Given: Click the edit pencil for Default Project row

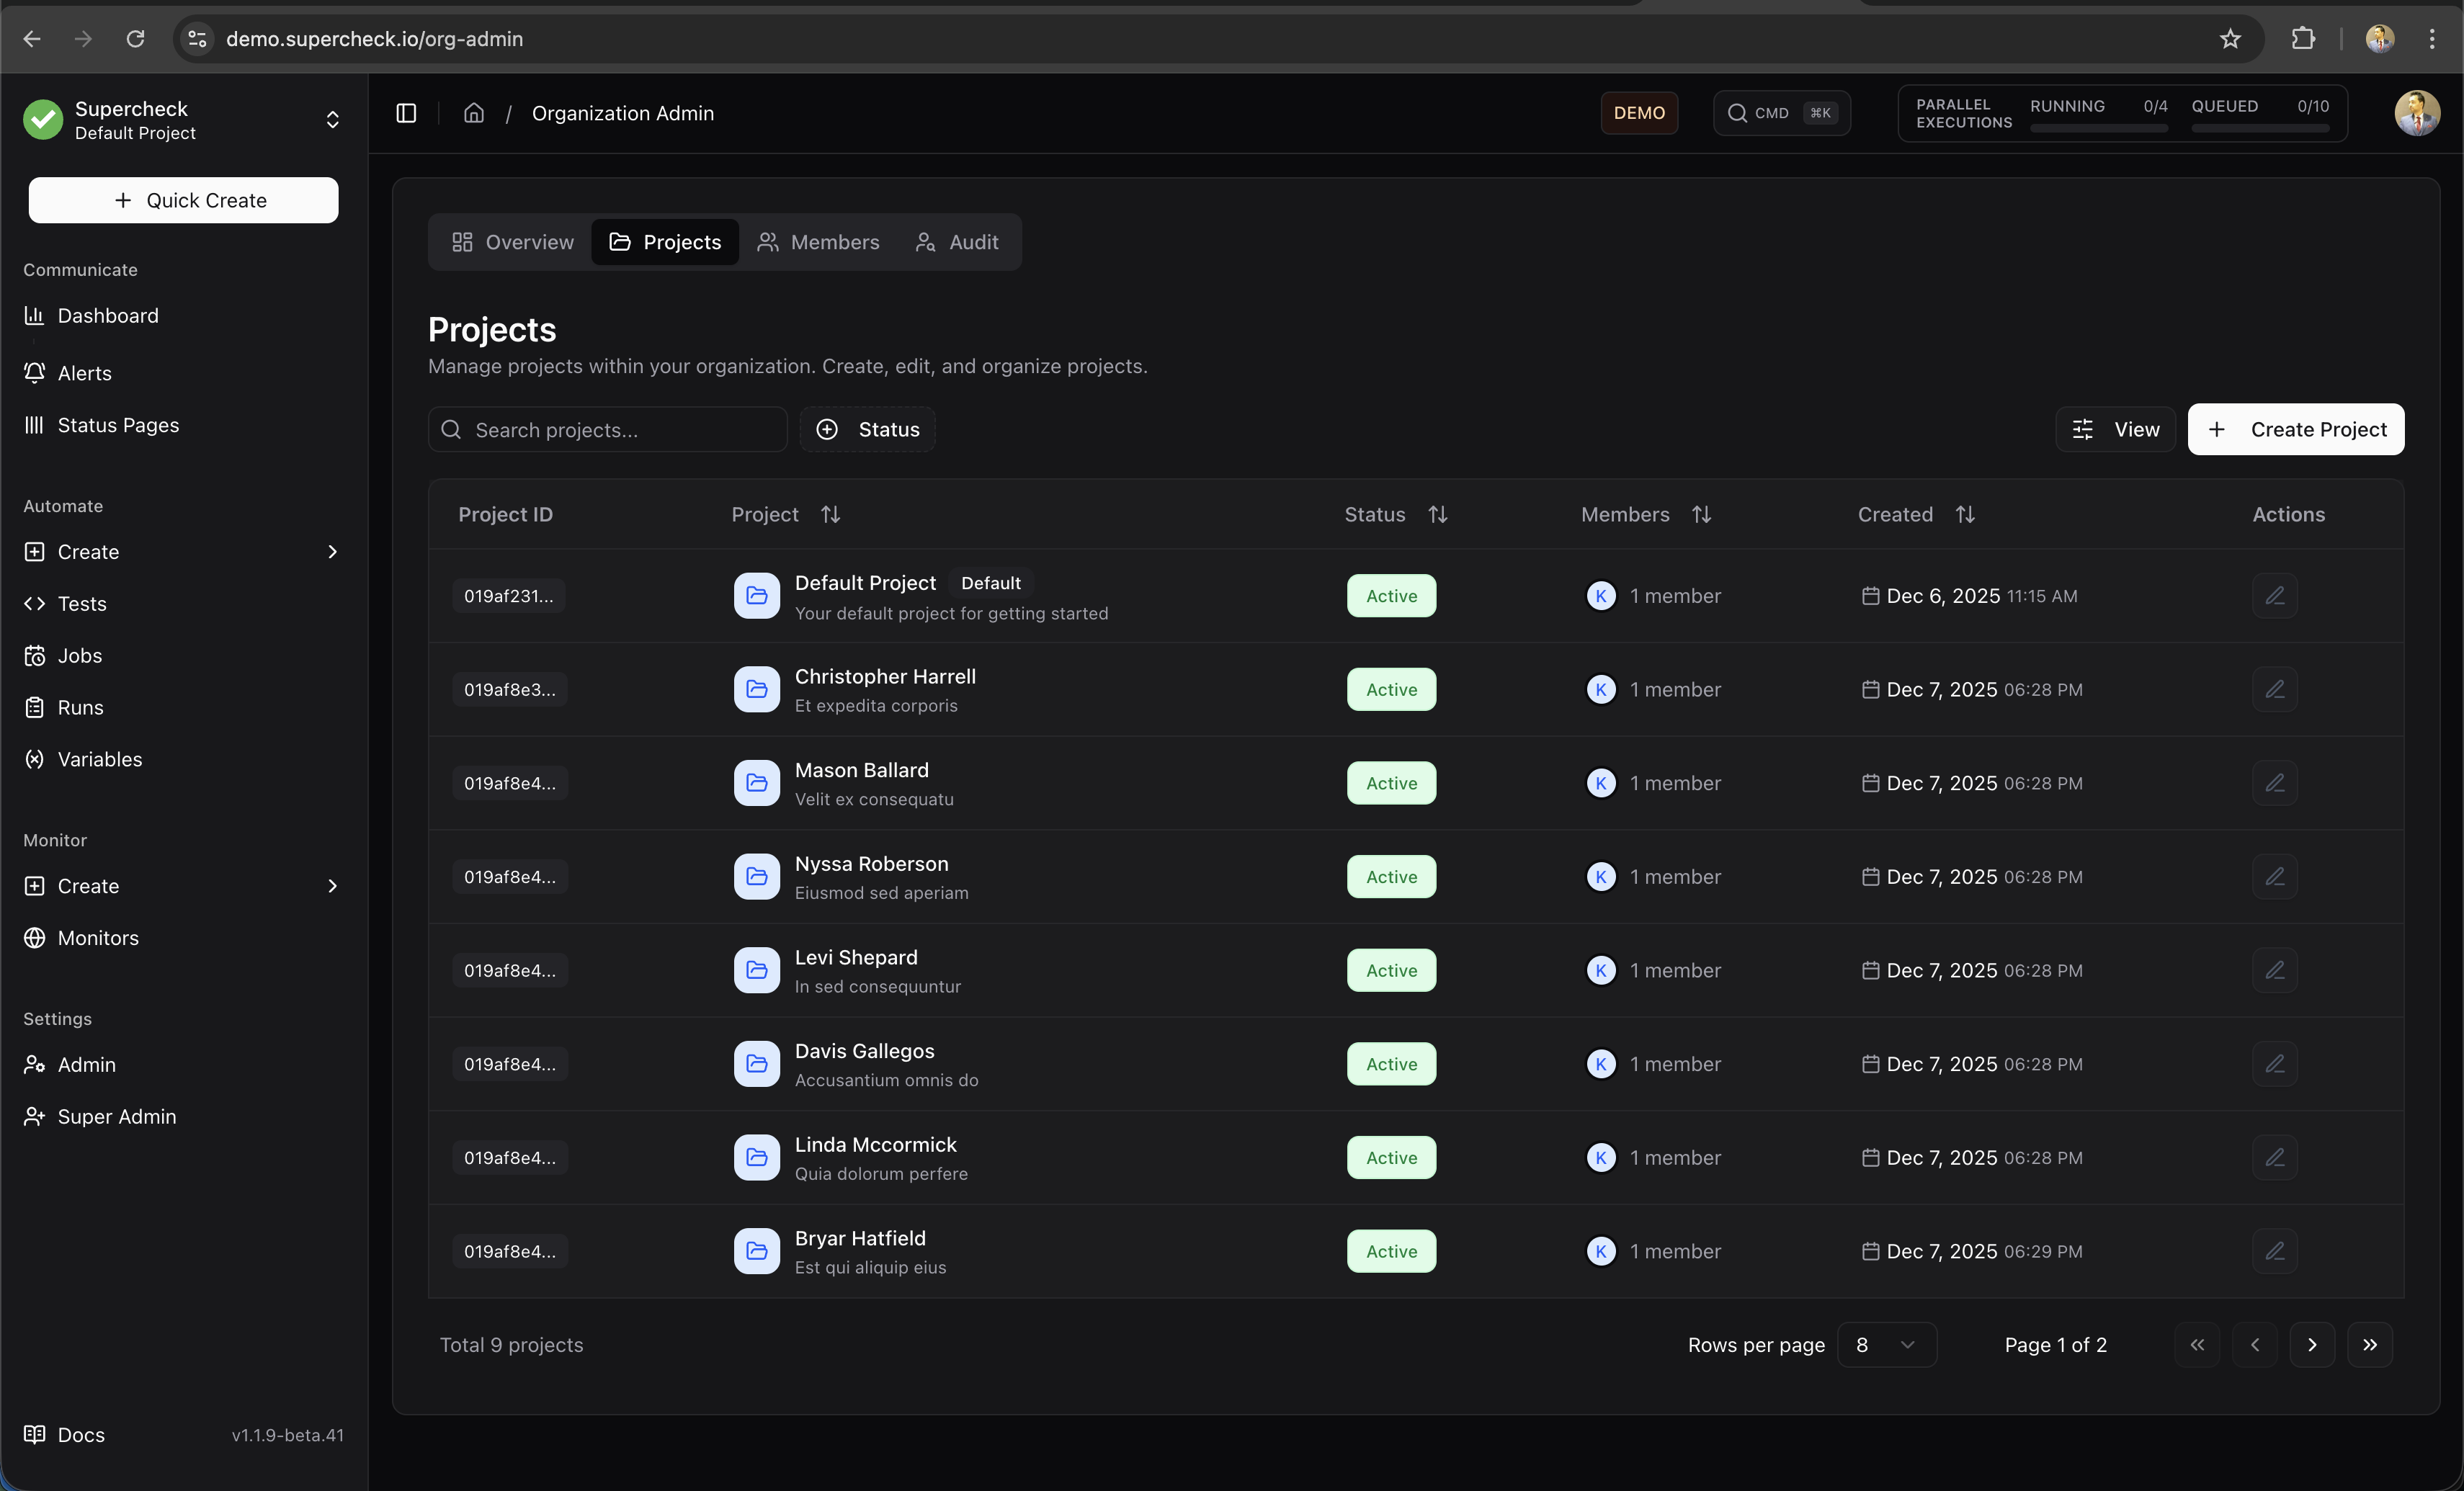Looking at the screenshot, I should coord(2274,596).
